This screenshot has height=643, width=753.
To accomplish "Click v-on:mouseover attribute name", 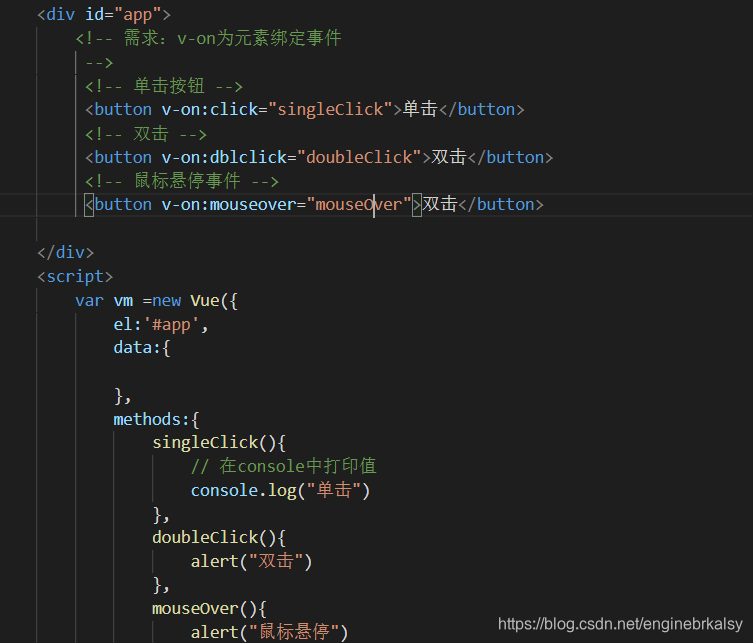I will 229,205.
